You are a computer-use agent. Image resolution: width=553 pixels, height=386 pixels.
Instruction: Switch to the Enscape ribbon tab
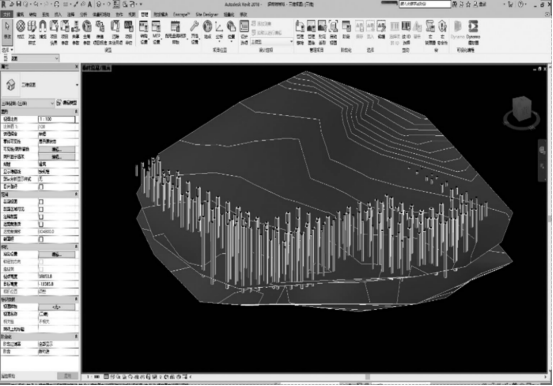[x=182, y=14]
